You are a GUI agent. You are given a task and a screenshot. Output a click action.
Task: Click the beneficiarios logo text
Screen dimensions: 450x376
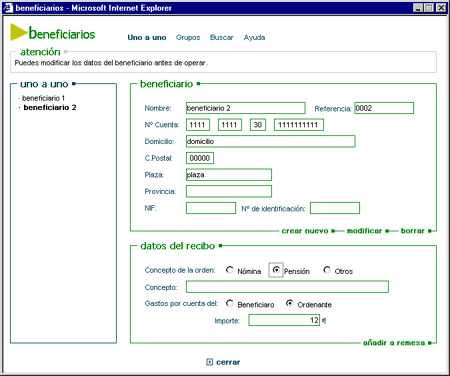click(x=62, y=34)
